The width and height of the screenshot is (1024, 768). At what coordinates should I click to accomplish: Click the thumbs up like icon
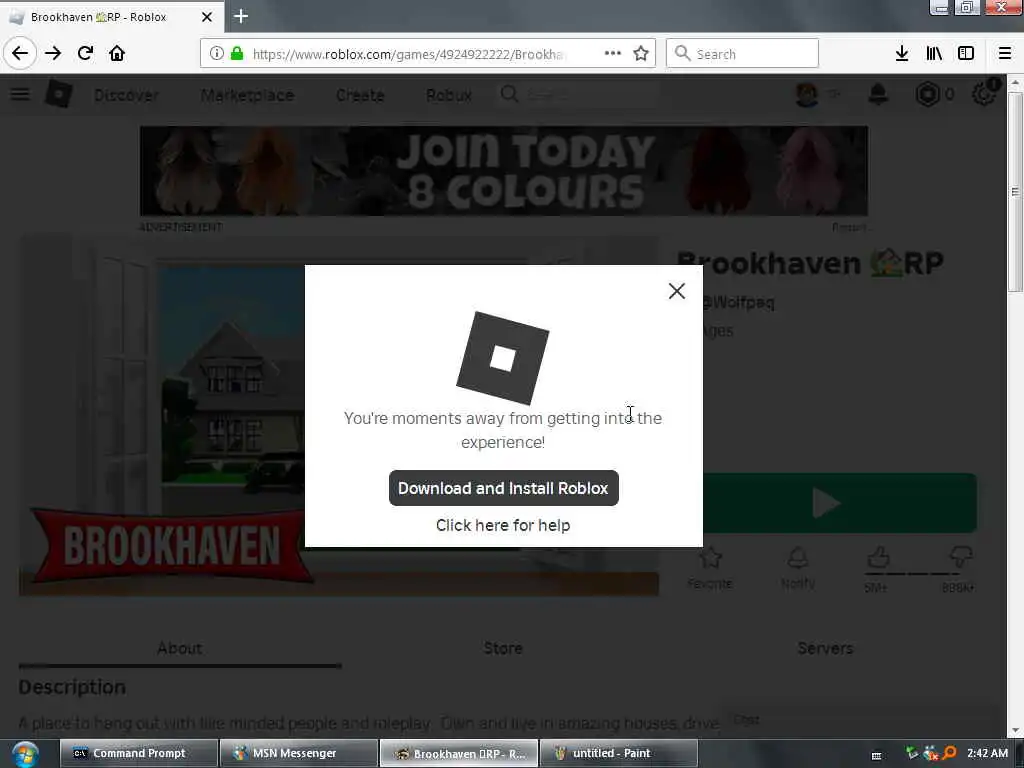click(x=878, y=559)
